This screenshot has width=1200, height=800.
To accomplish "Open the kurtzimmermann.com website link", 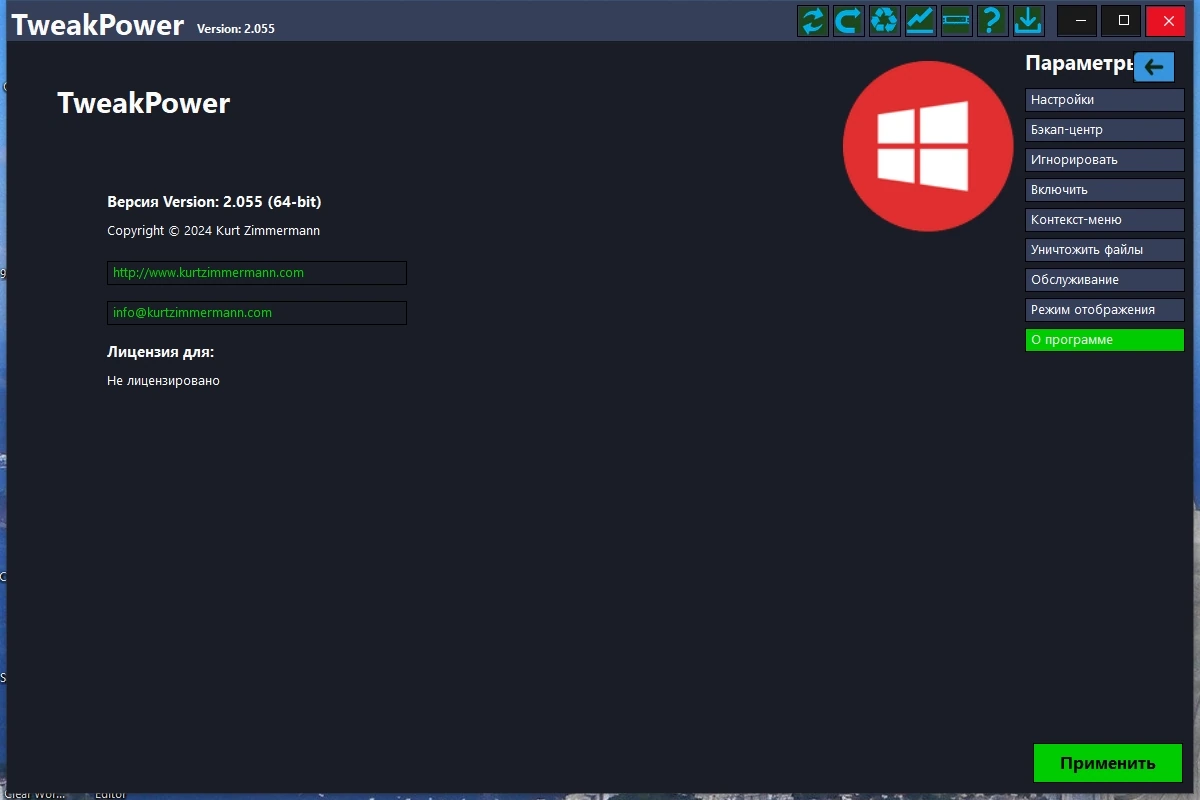I will pyautogui.click(x=257, y=273).
